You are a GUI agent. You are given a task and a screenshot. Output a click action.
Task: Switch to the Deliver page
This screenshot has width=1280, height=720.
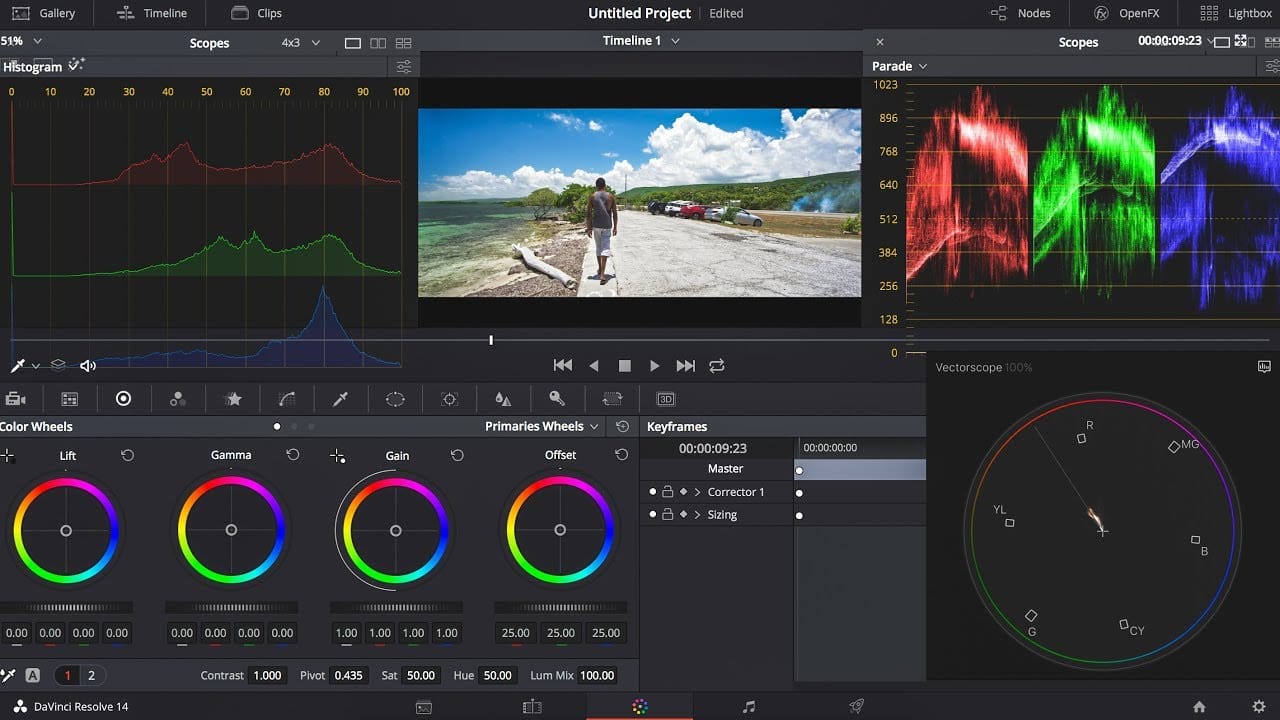(x=857, y=707)
